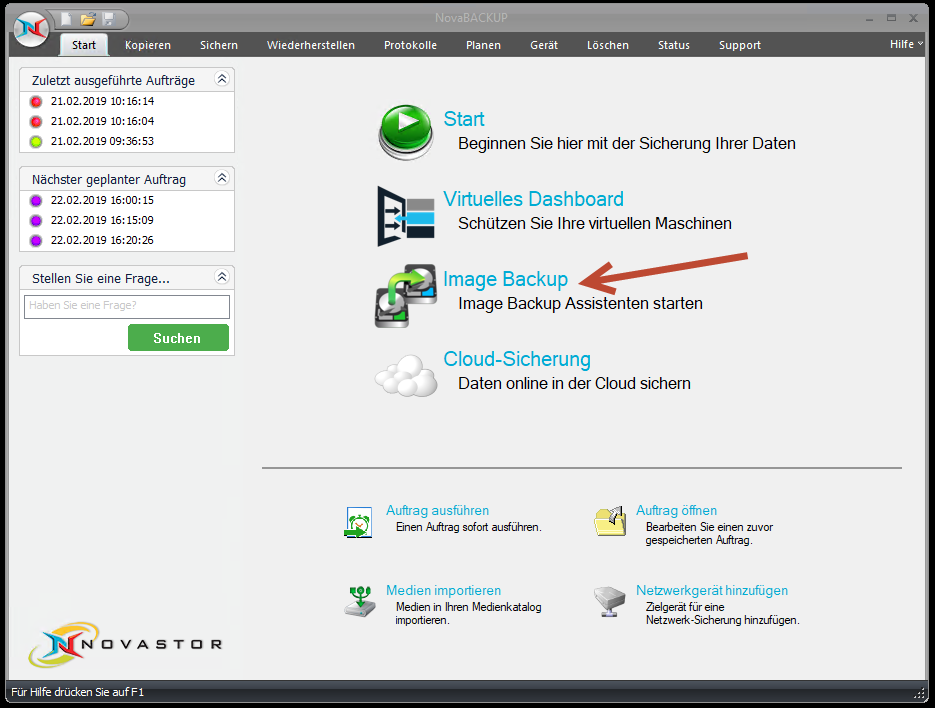Collapse the Nächster geplanter Auftrag panel
This screenshot has width=935, height=708.
pyautogui.click(x=222, y=178)
